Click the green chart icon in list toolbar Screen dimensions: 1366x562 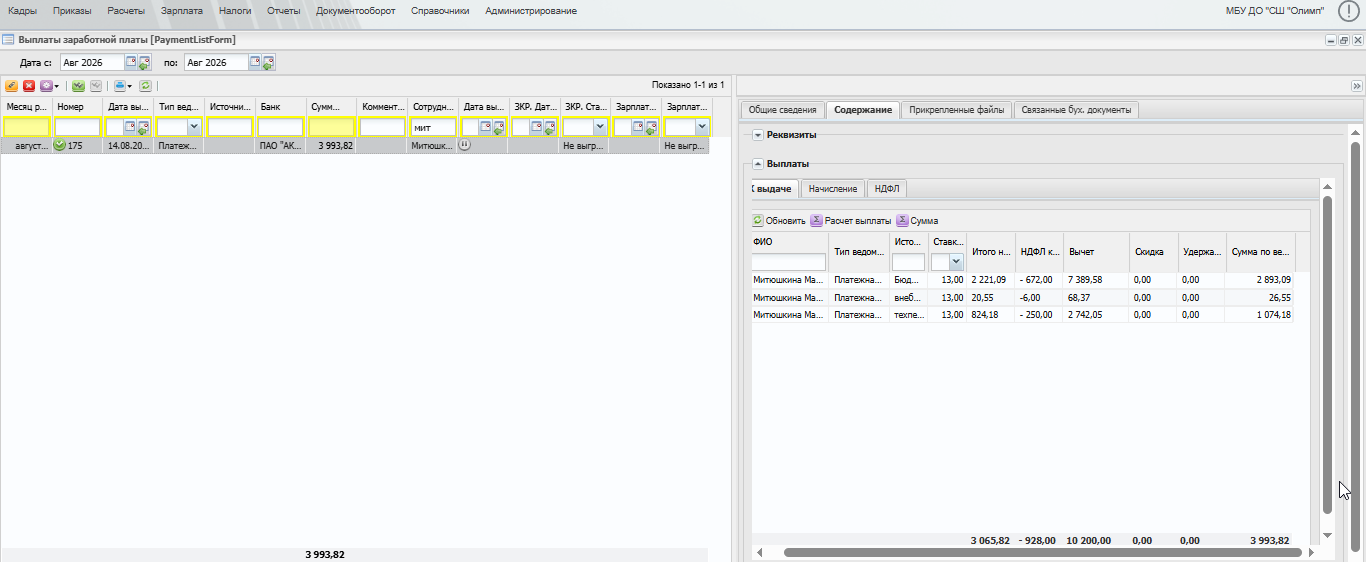coord(78,86)
